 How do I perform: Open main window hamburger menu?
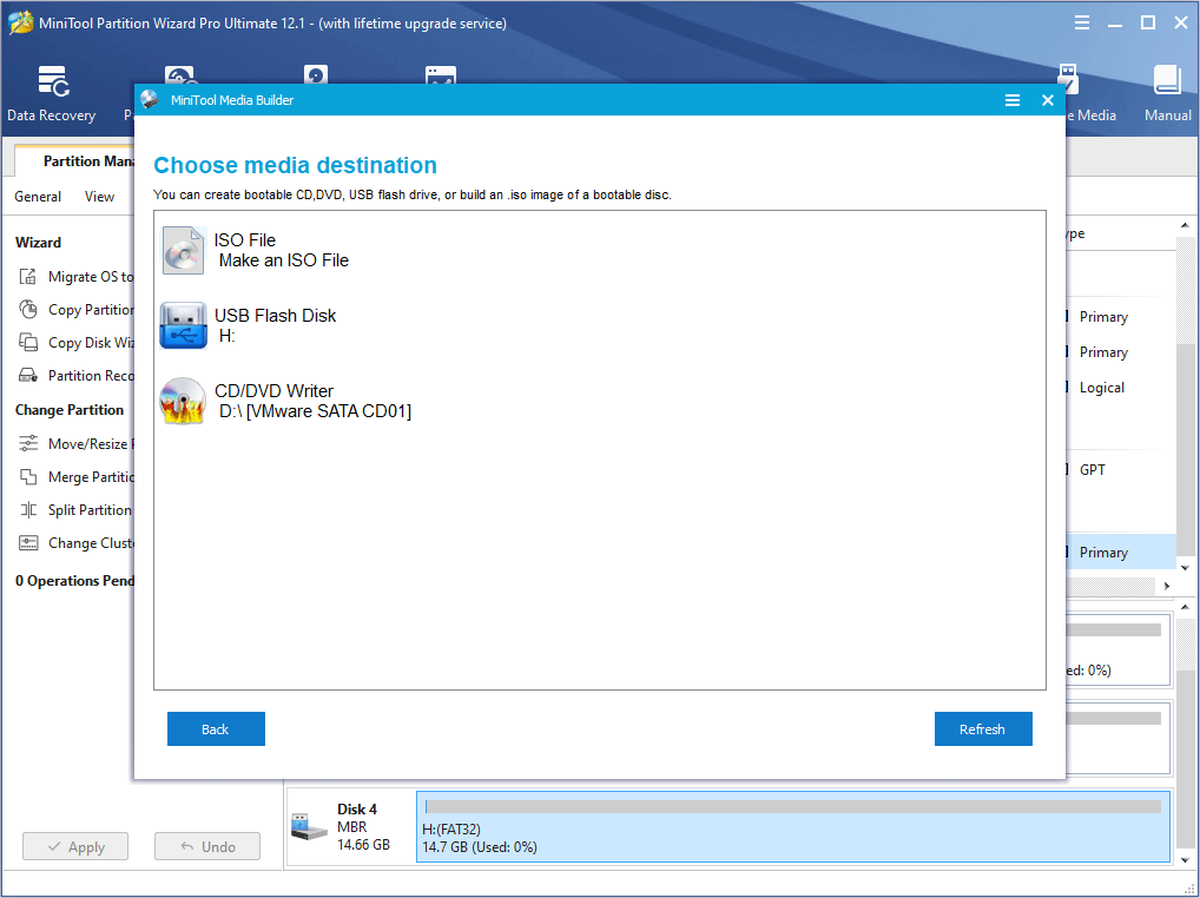pos(1082,23)
